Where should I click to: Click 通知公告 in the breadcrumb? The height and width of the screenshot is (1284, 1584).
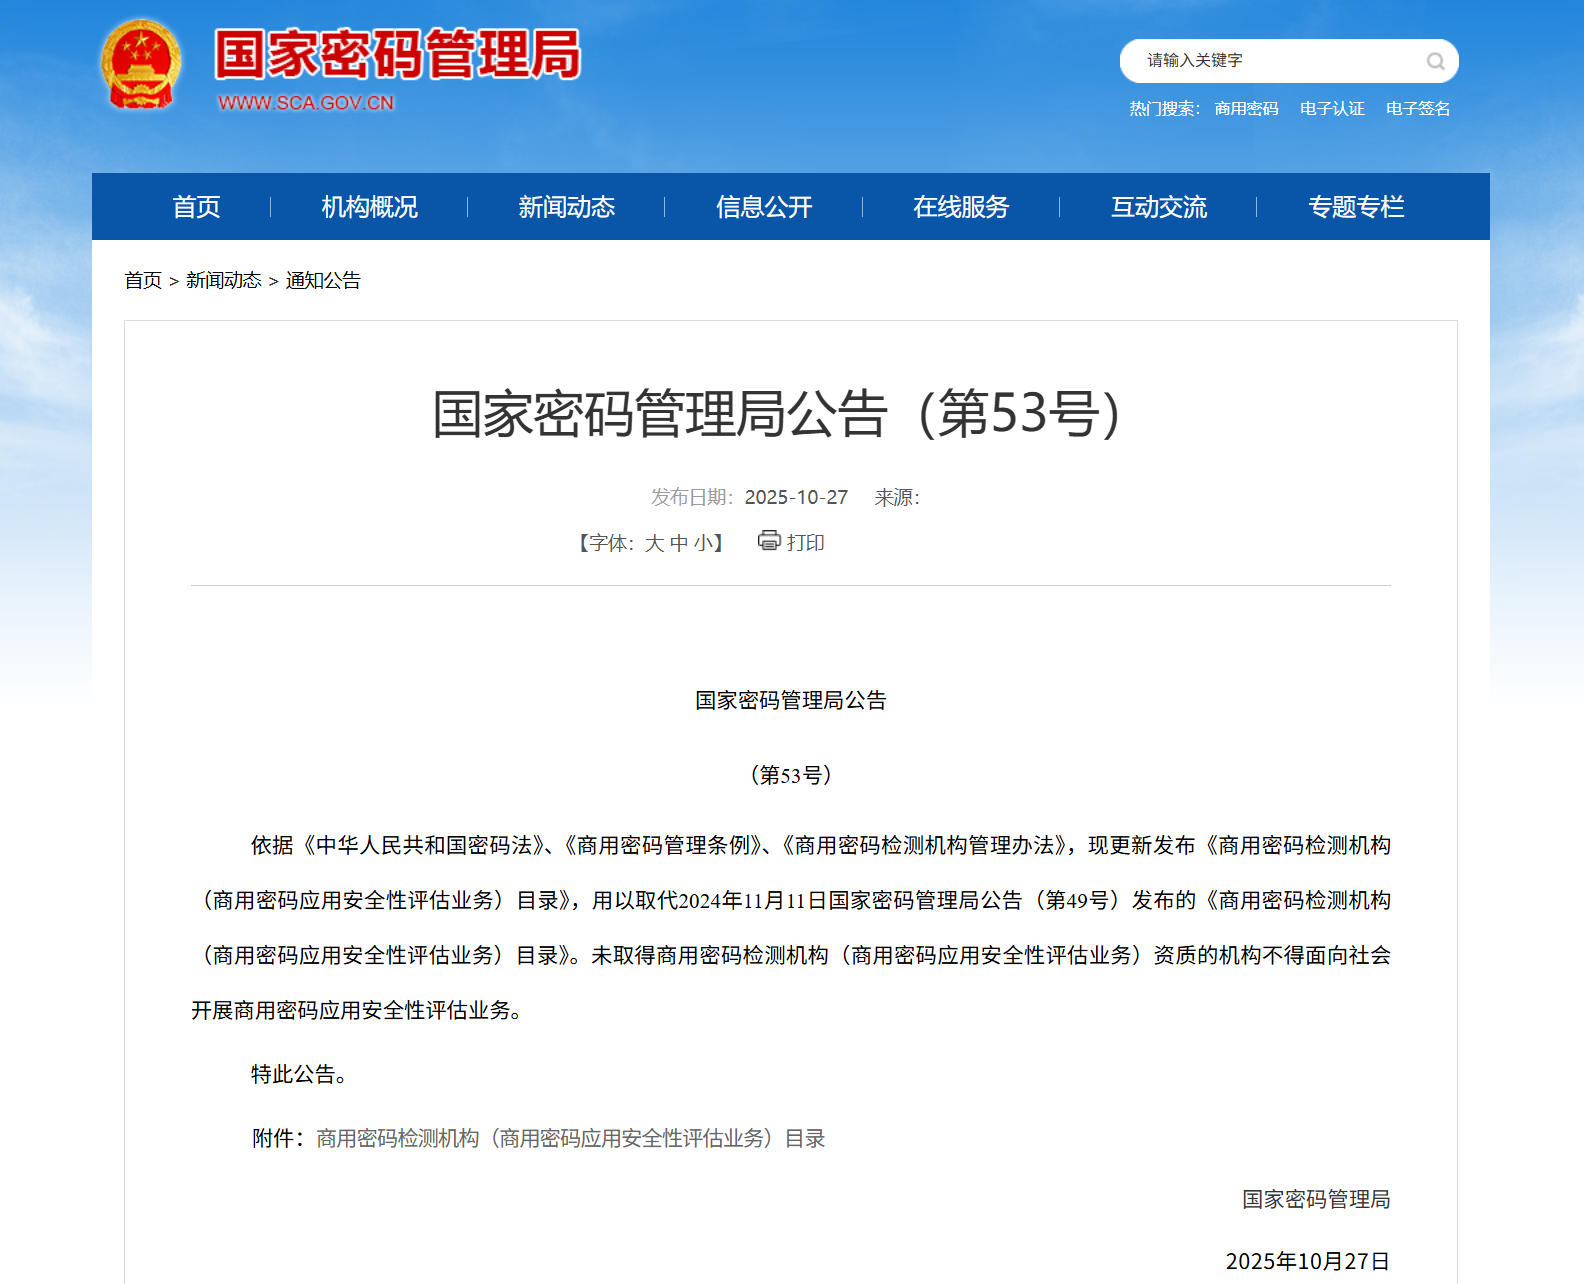point(323,281)
